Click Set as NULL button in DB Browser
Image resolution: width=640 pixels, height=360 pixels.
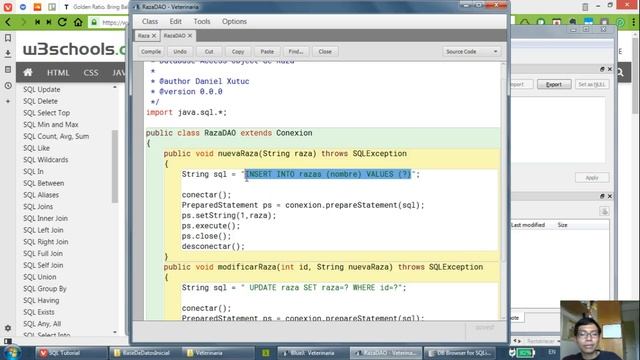[x=592, y=84]
